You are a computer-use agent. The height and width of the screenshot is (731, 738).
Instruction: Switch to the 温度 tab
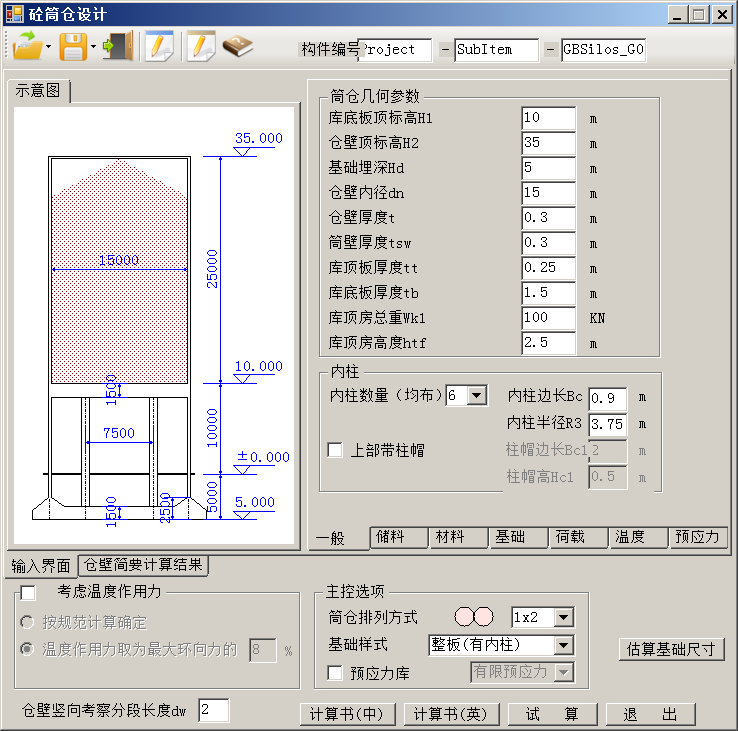coord(638,537)
